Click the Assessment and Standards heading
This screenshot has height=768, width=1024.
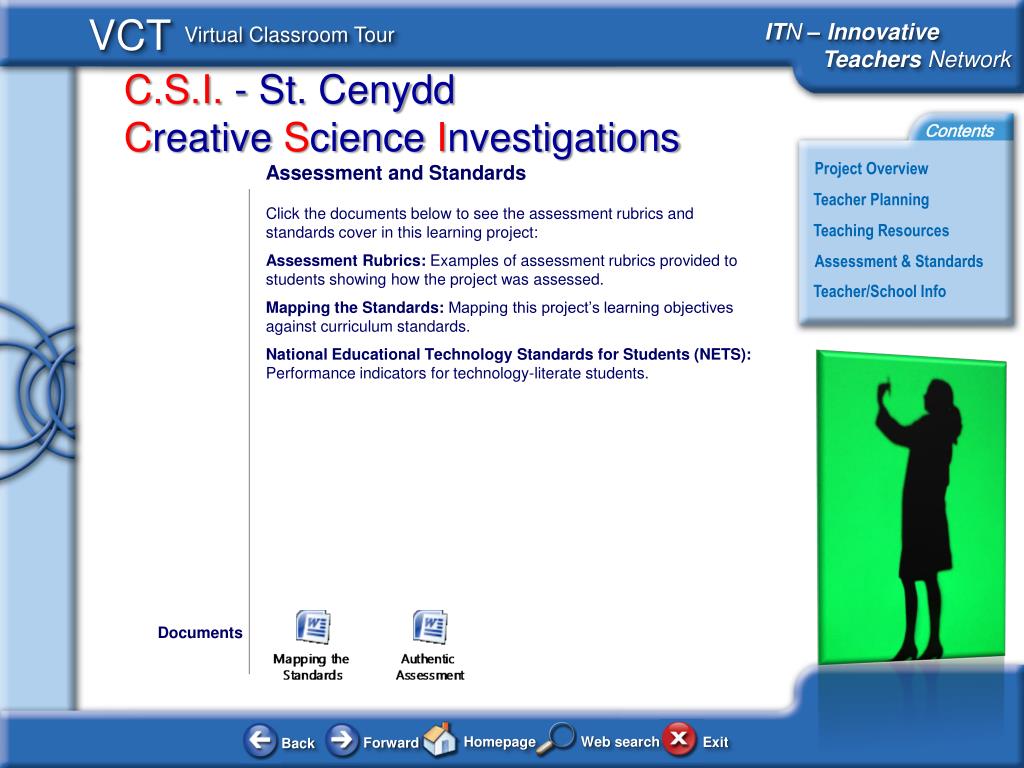point(396,173)
